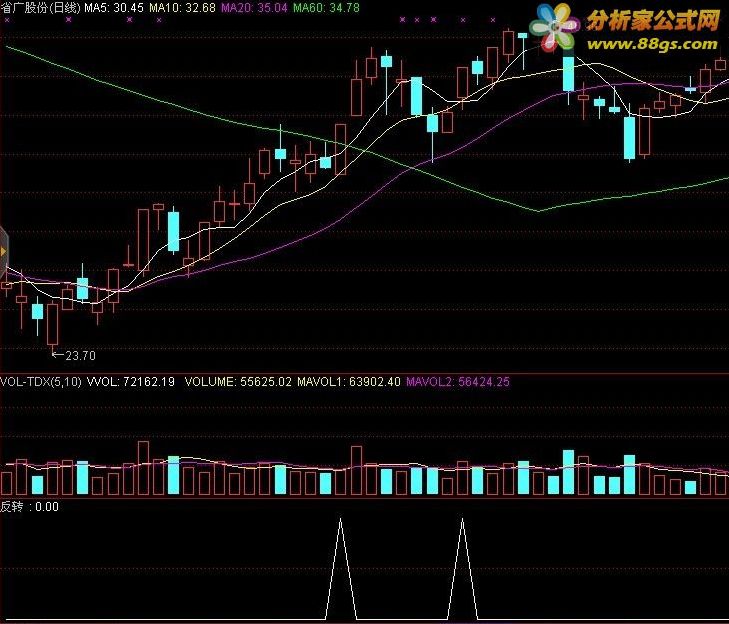The width and height of the screenshot is (729, 624).
Task: Select the MA60: 34.78 indicator label
Action: point(326,7)
